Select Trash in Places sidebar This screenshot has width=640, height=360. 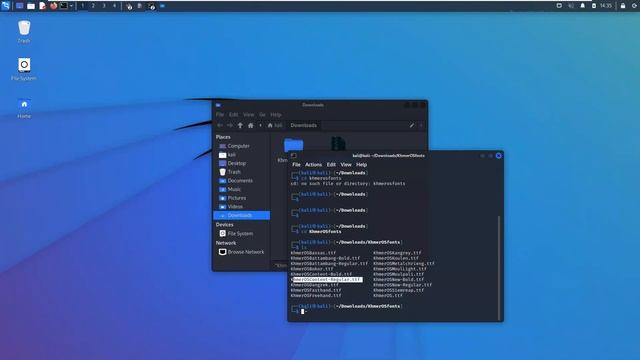(242, 172)
